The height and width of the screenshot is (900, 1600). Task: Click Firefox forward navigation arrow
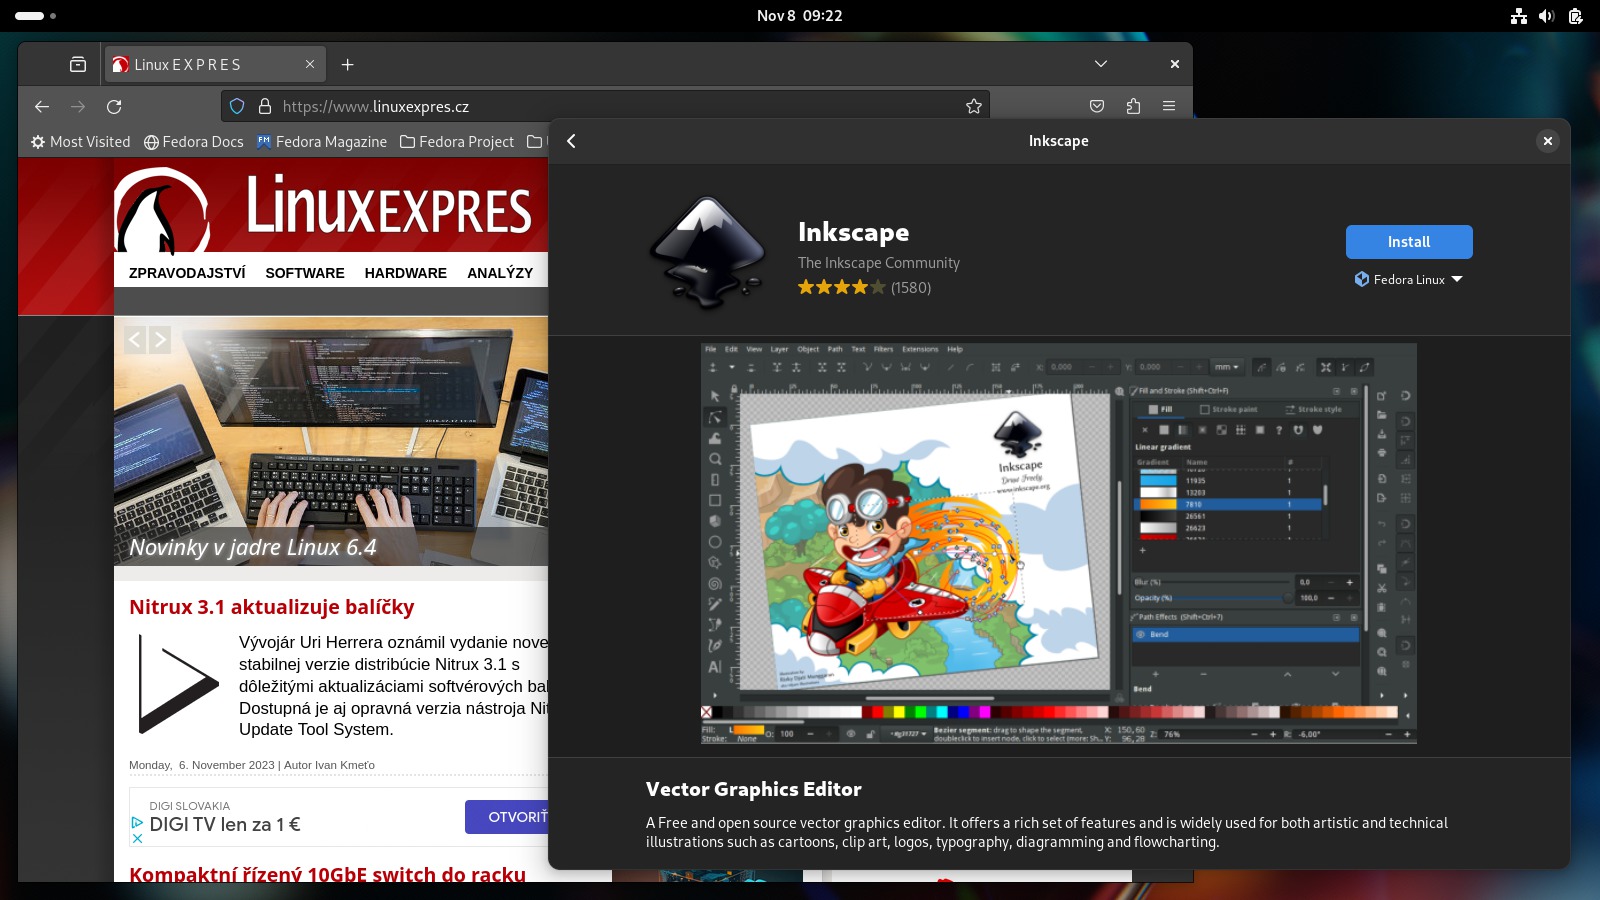point(78,106)
